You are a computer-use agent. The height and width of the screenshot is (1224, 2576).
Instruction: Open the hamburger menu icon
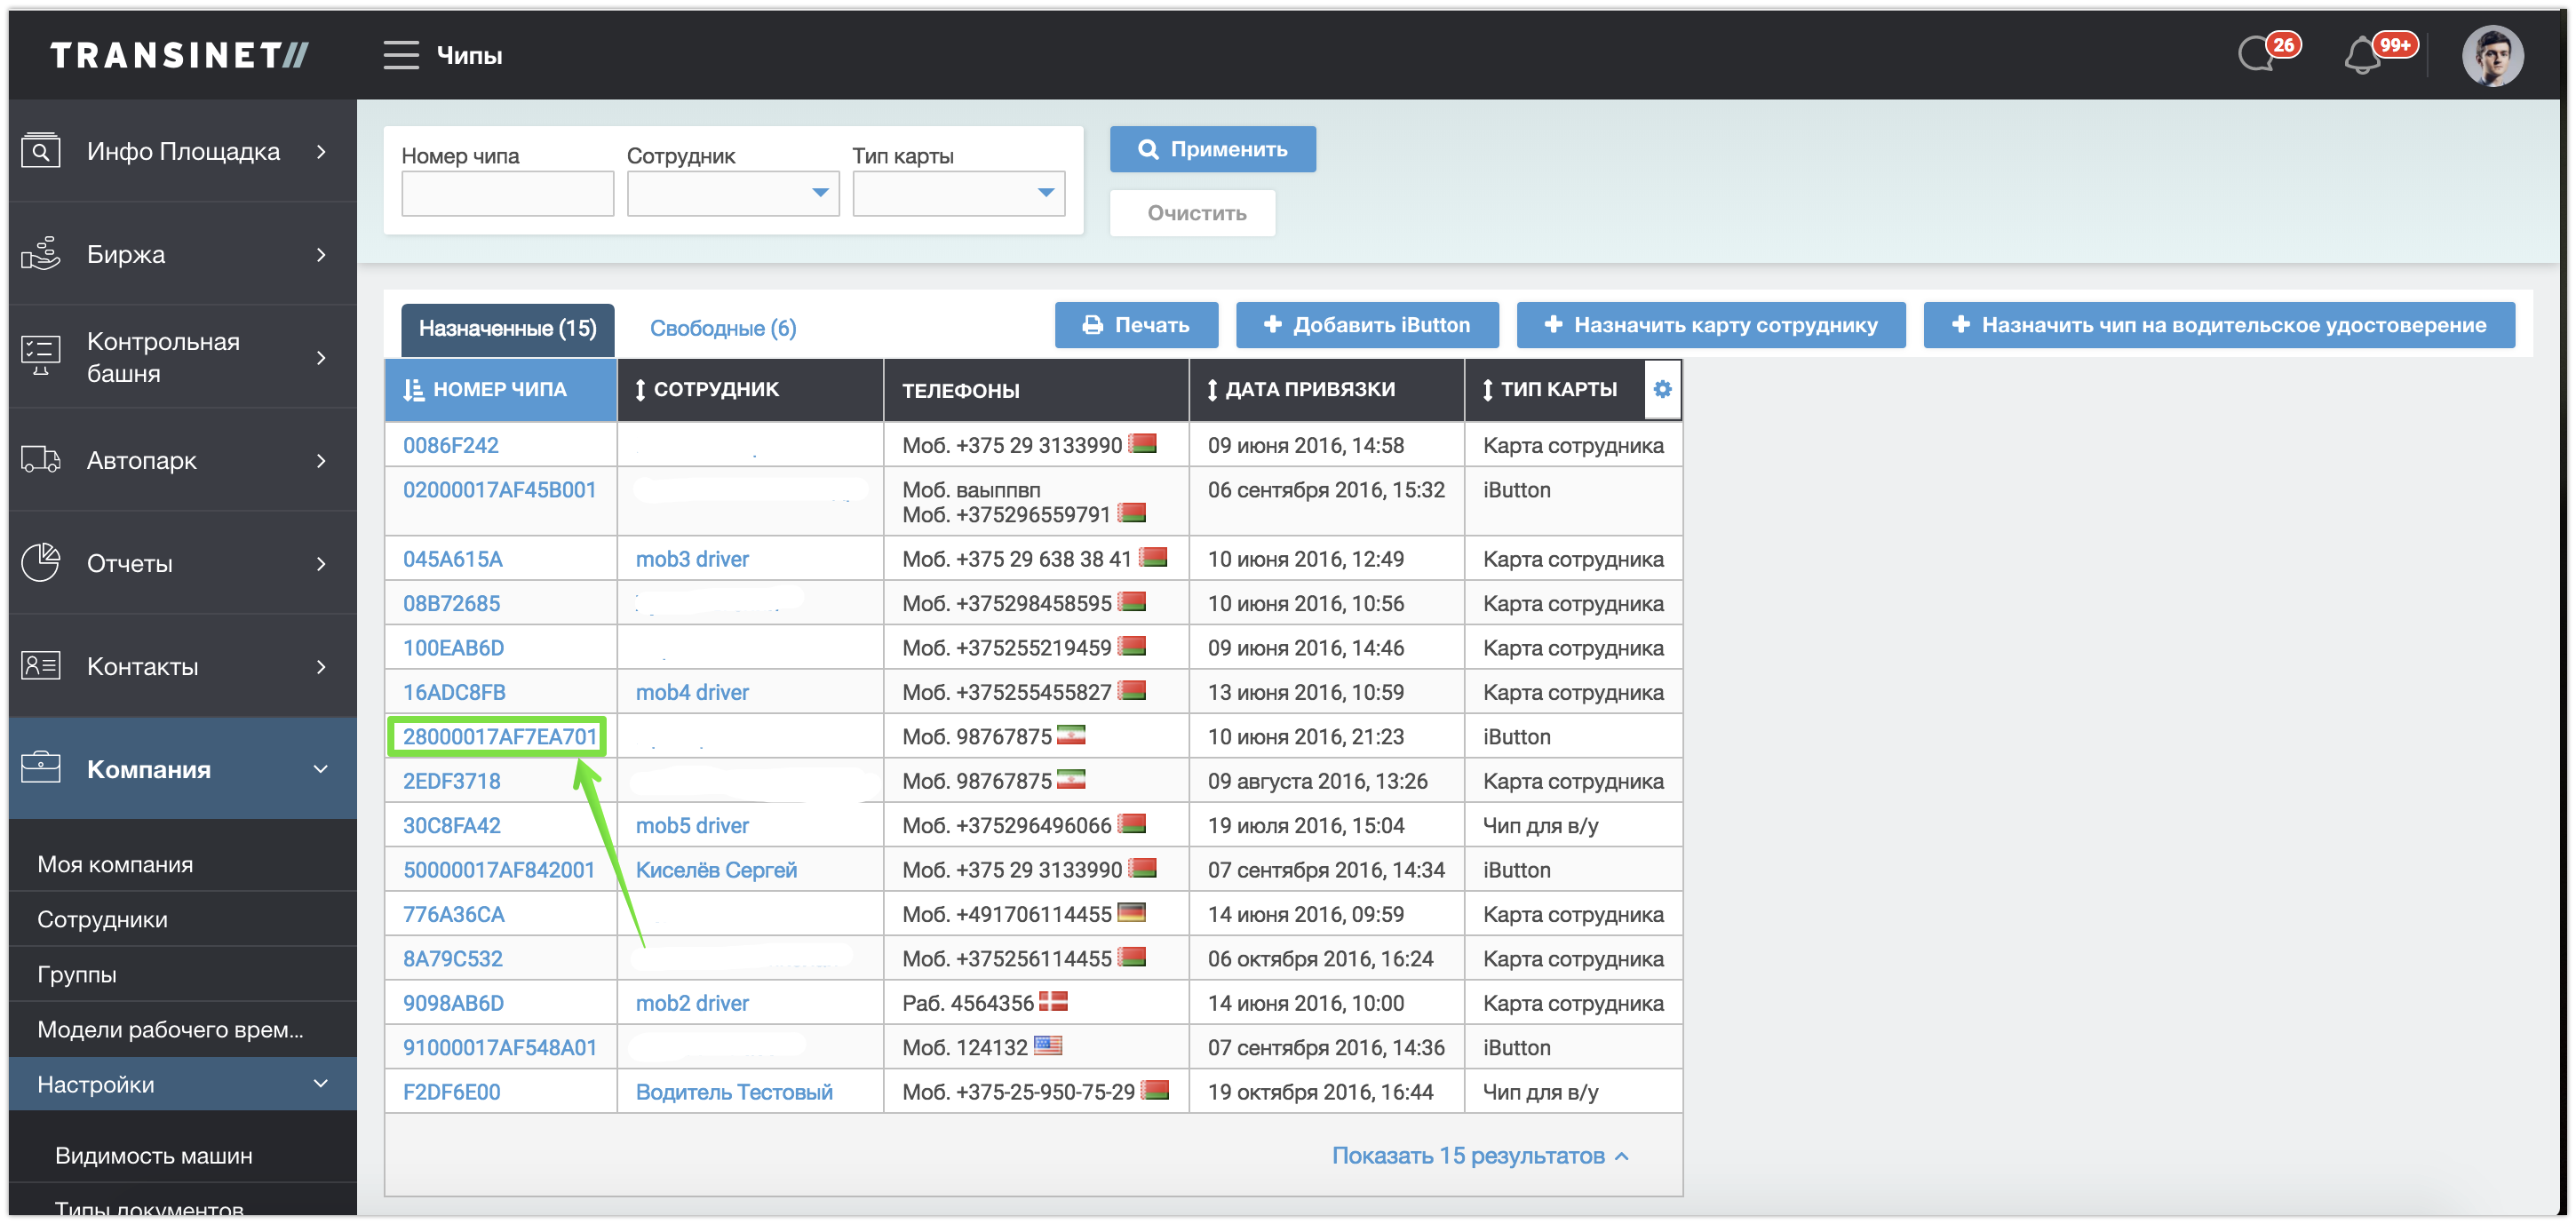(401, 55)
